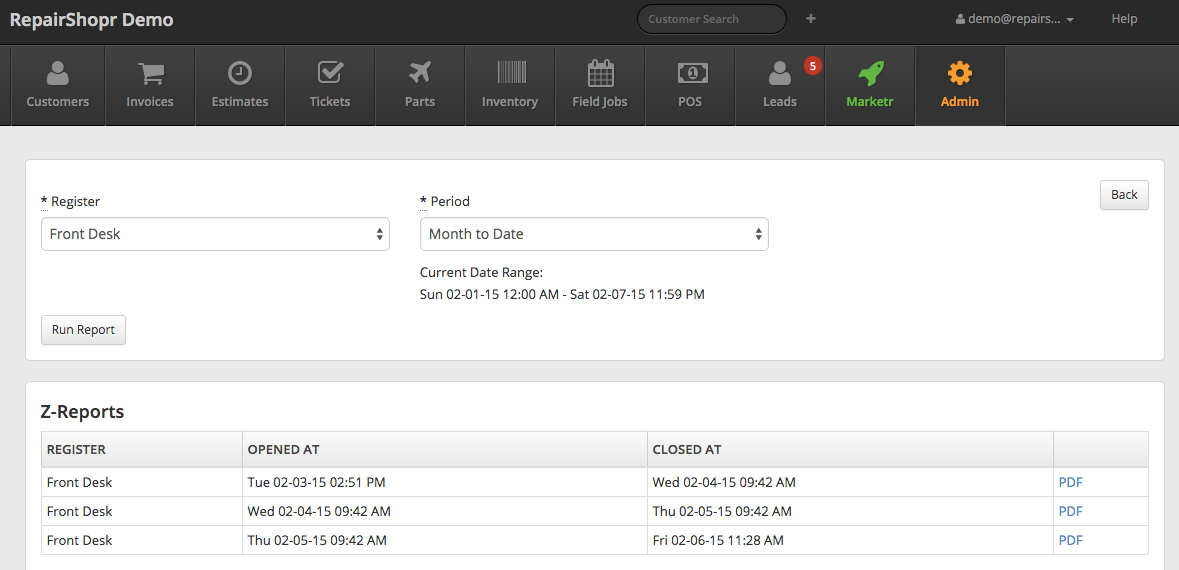Expand the Register dropdown
The width and height of the screenshot is (1179, 570).
[x=215, y=234]
